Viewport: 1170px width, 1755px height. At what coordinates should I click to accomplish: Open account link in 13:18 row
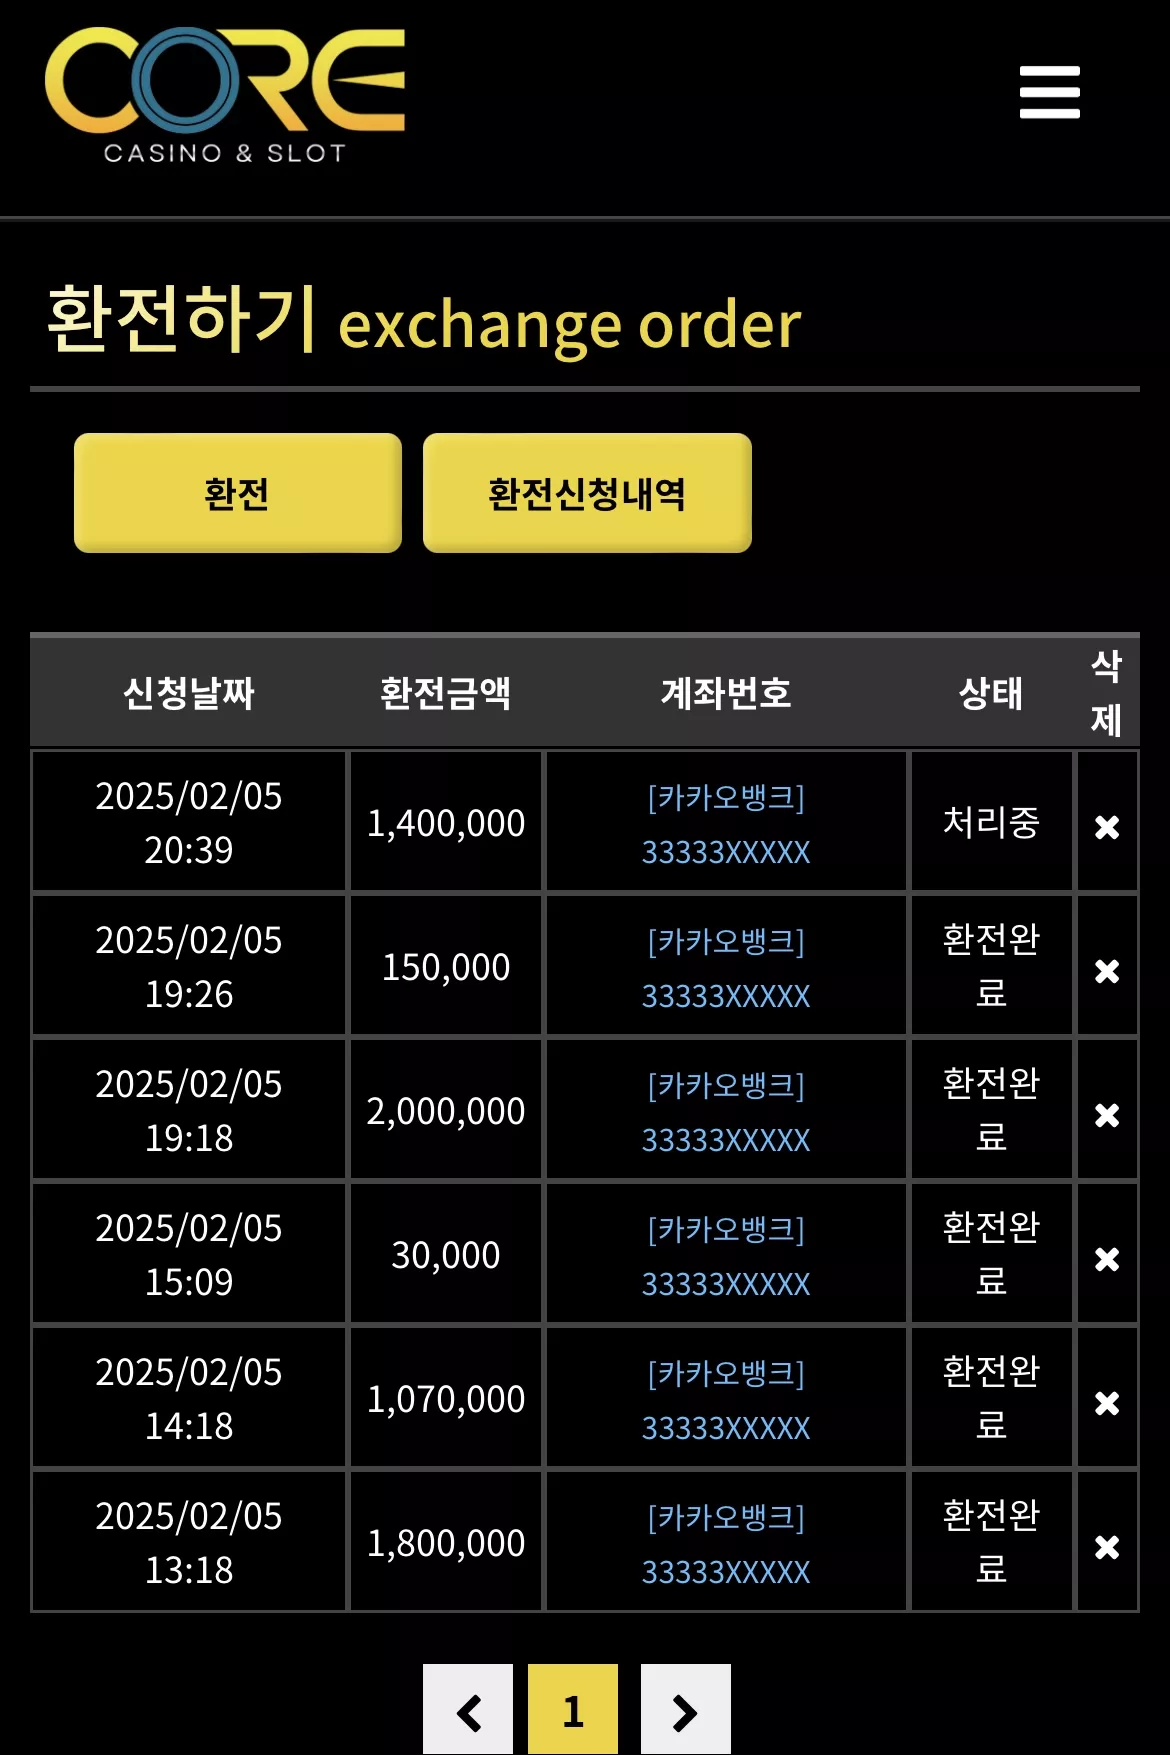coord(726,1544)
